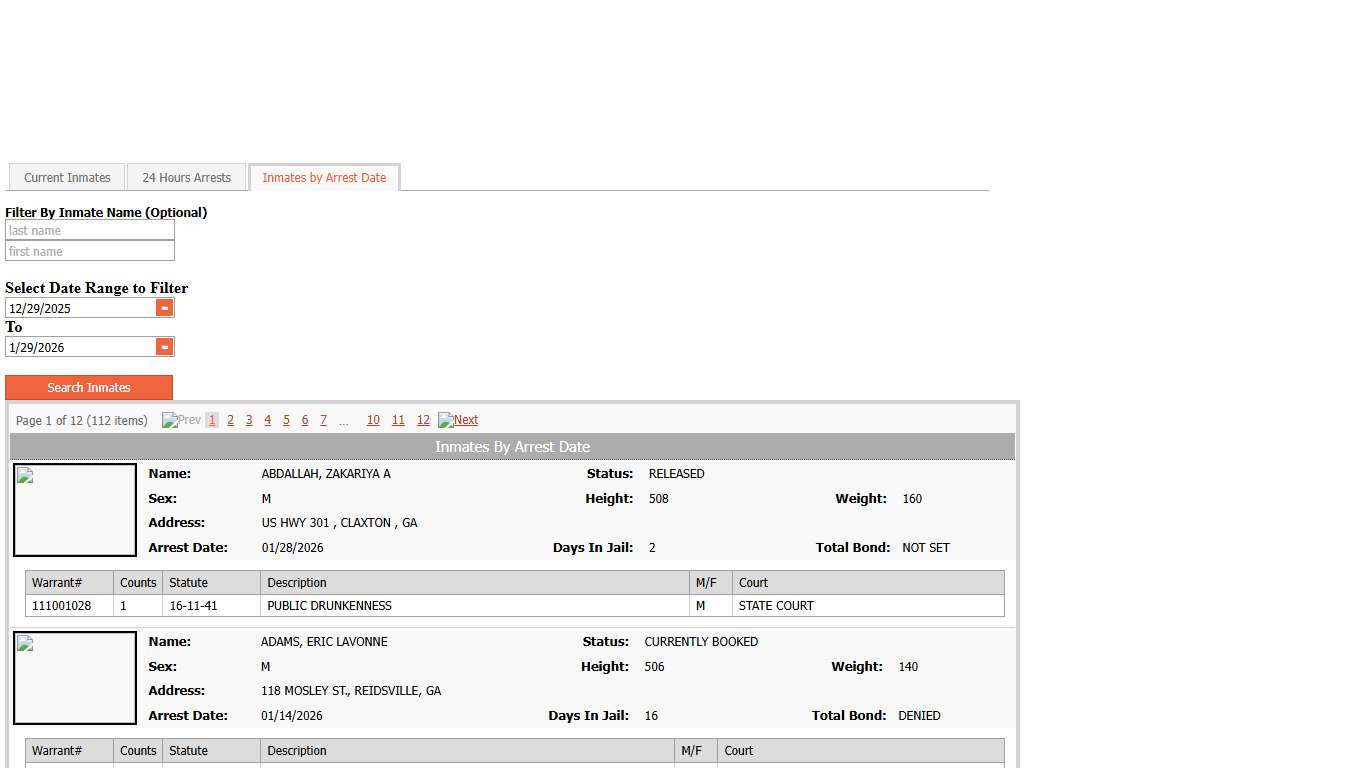Select Inmates by Arrest Date tab
The height and width of the screenshot is (768, 1366).
[x=324, y=178]
